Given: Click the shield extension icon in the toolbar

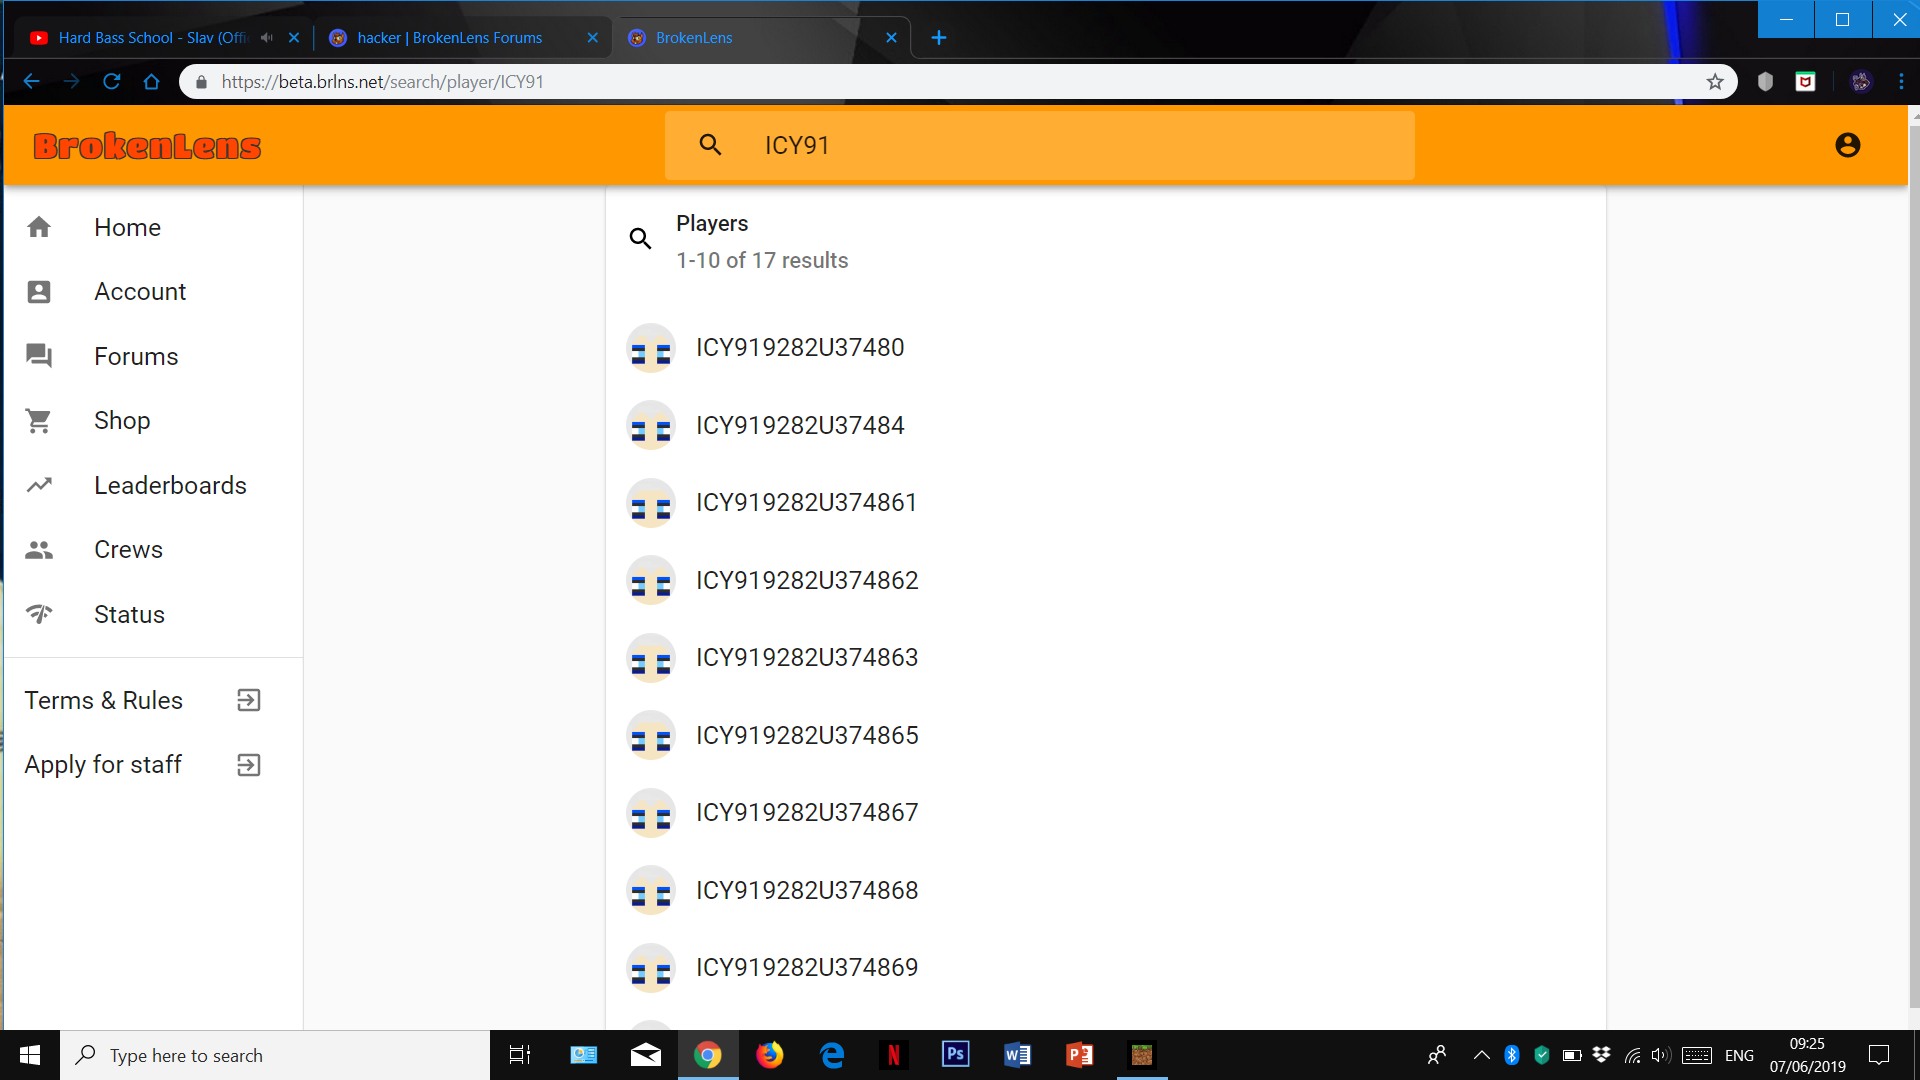Looking at the screenshot, I should (1765, 82).
